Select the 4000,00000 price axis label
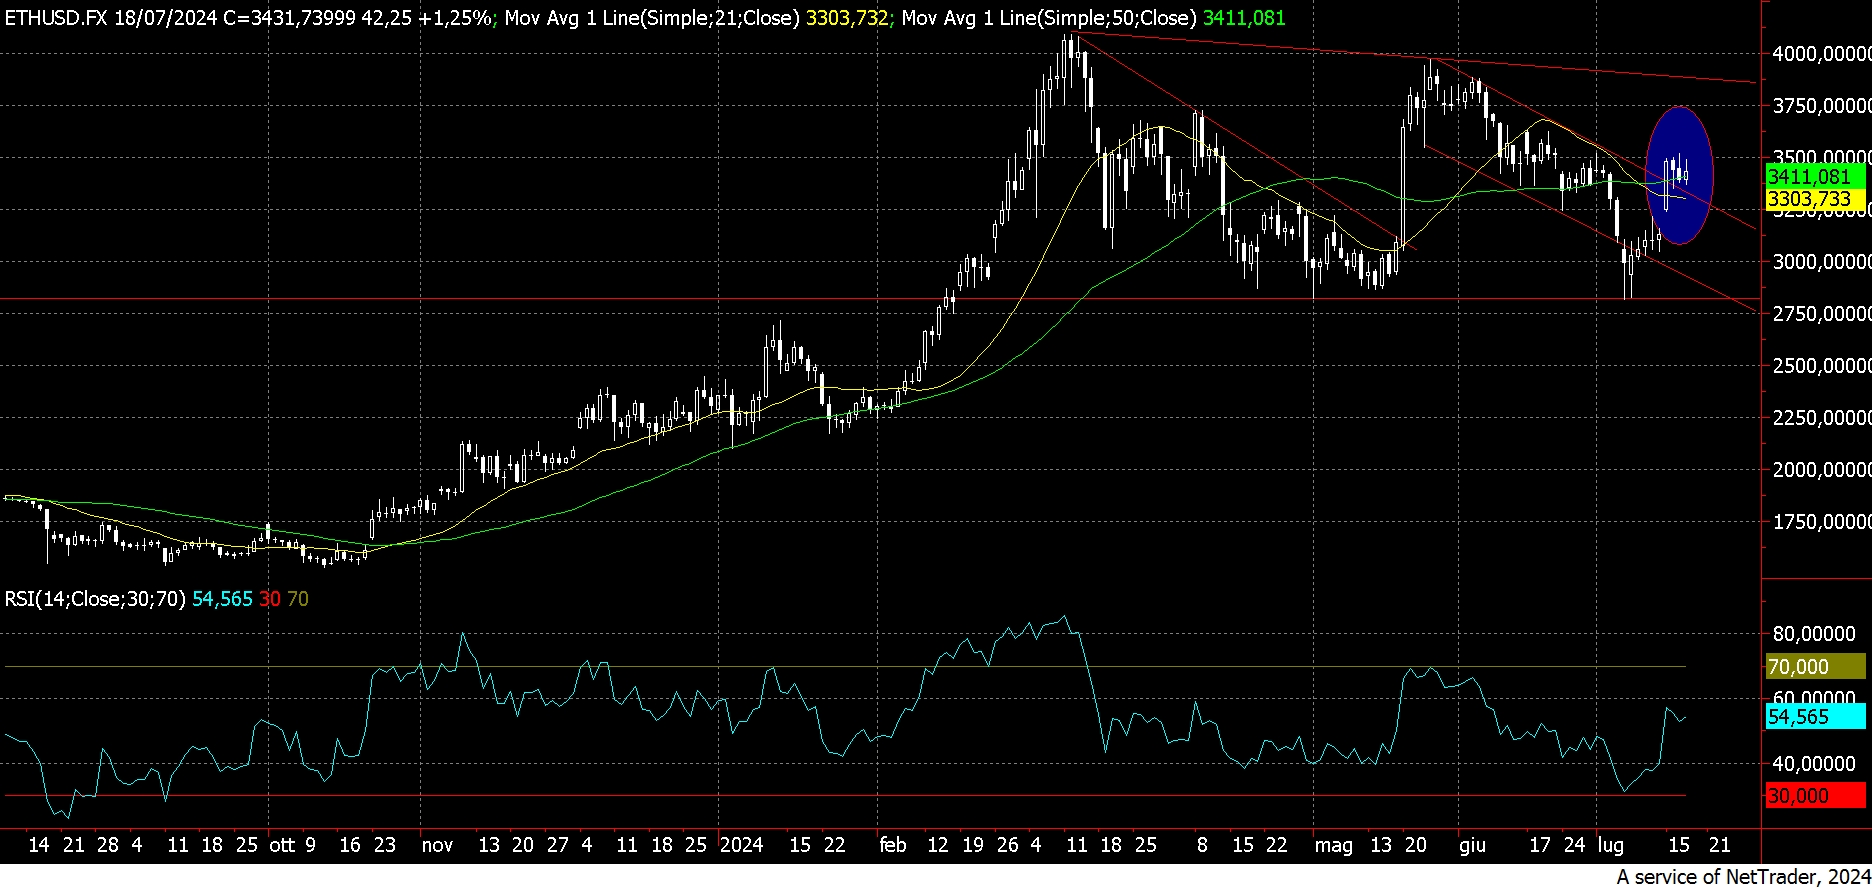The image size is (1872, 888). point(1821,54)
